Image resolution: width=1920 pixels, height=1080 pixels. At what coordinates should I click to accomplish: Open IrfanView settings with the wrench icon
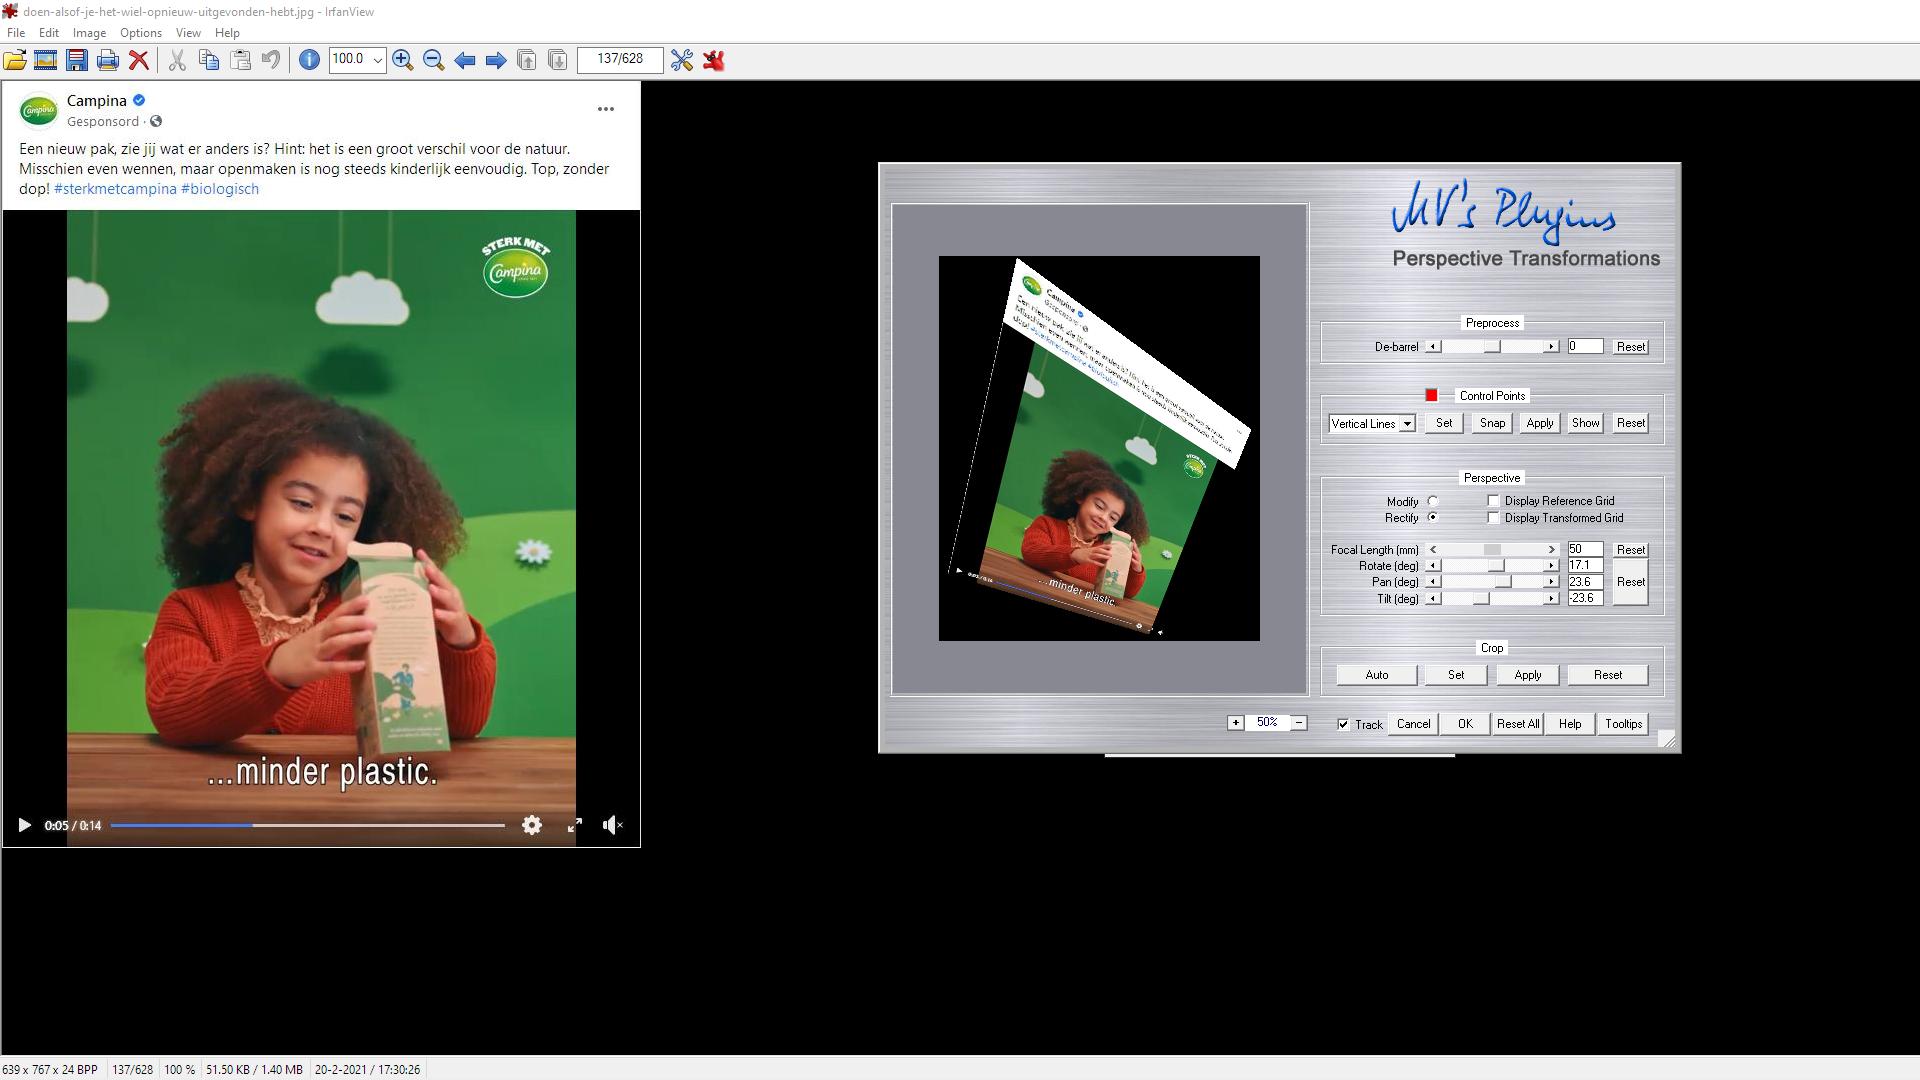[x=682, y=61]
